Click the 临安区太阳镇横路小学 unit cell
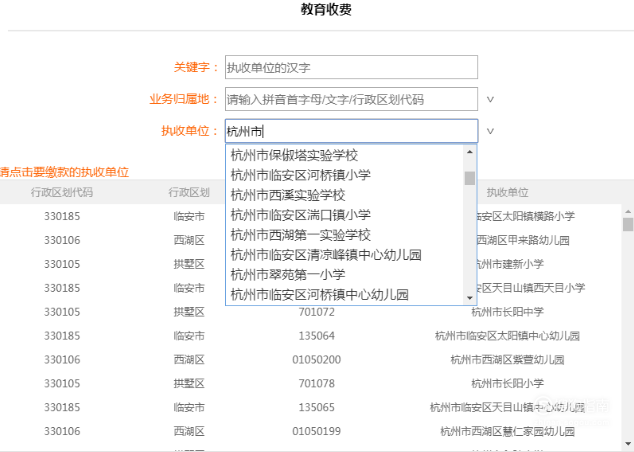This screenshot has height=452, width=634. pos(526,216)
